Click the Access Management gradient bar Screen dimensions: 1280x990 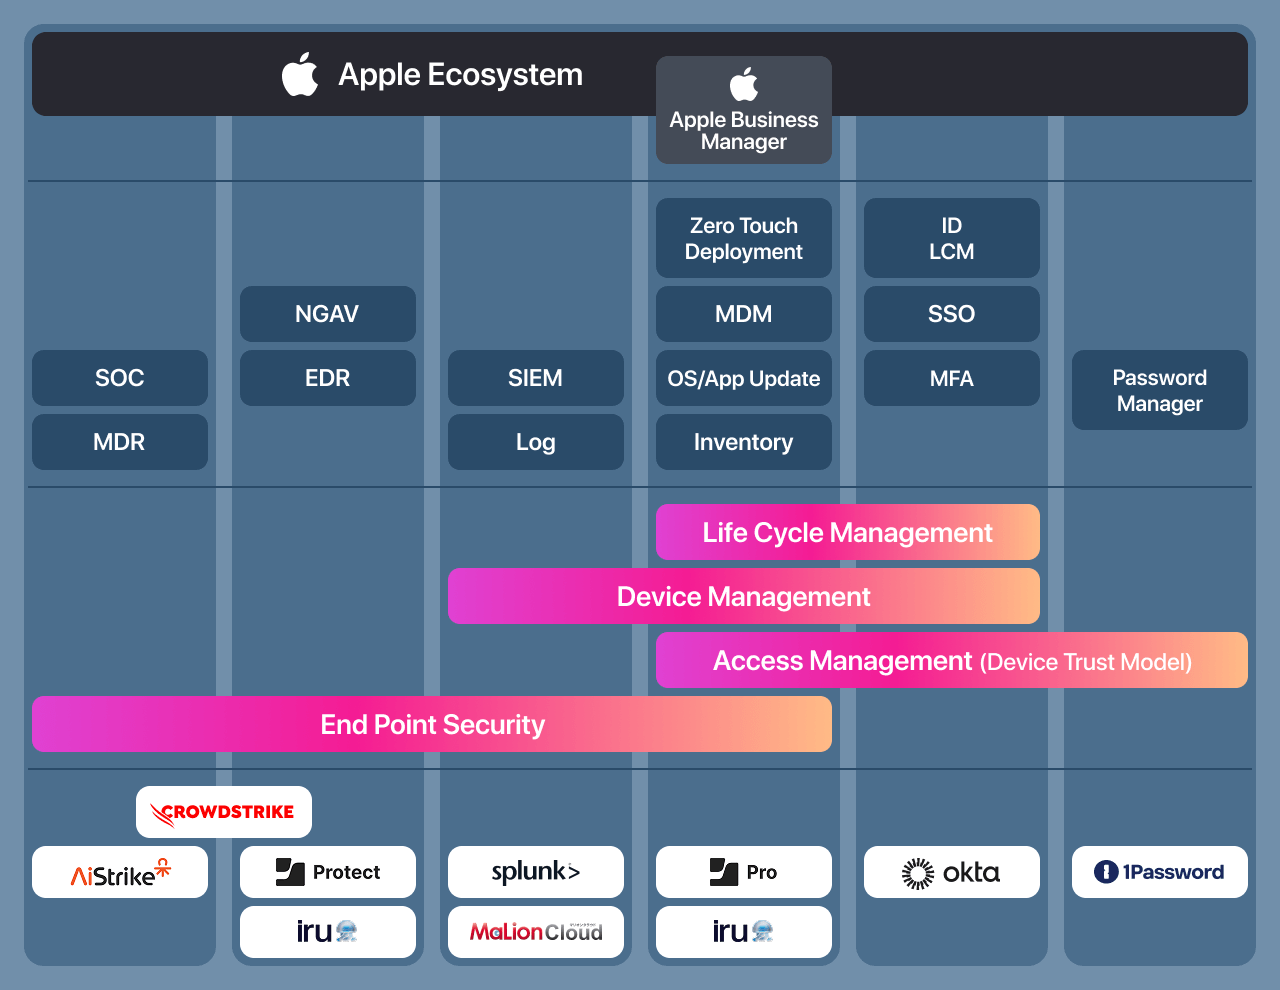point(951,660)
